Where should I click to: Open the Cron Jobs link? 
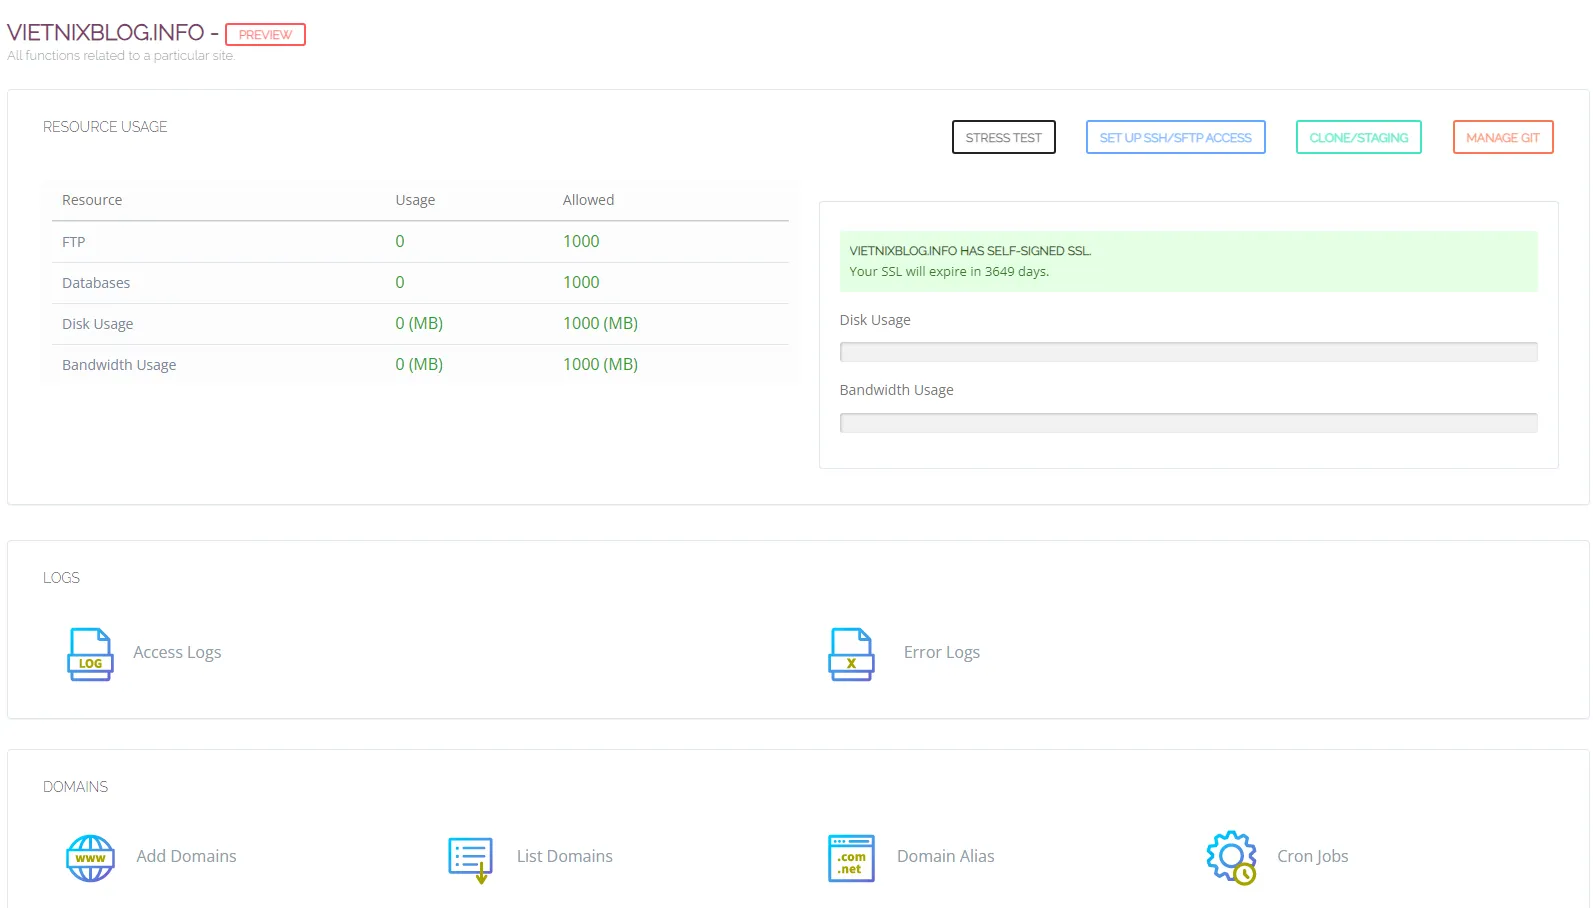pyautogui.click(x=1313, y=856)
